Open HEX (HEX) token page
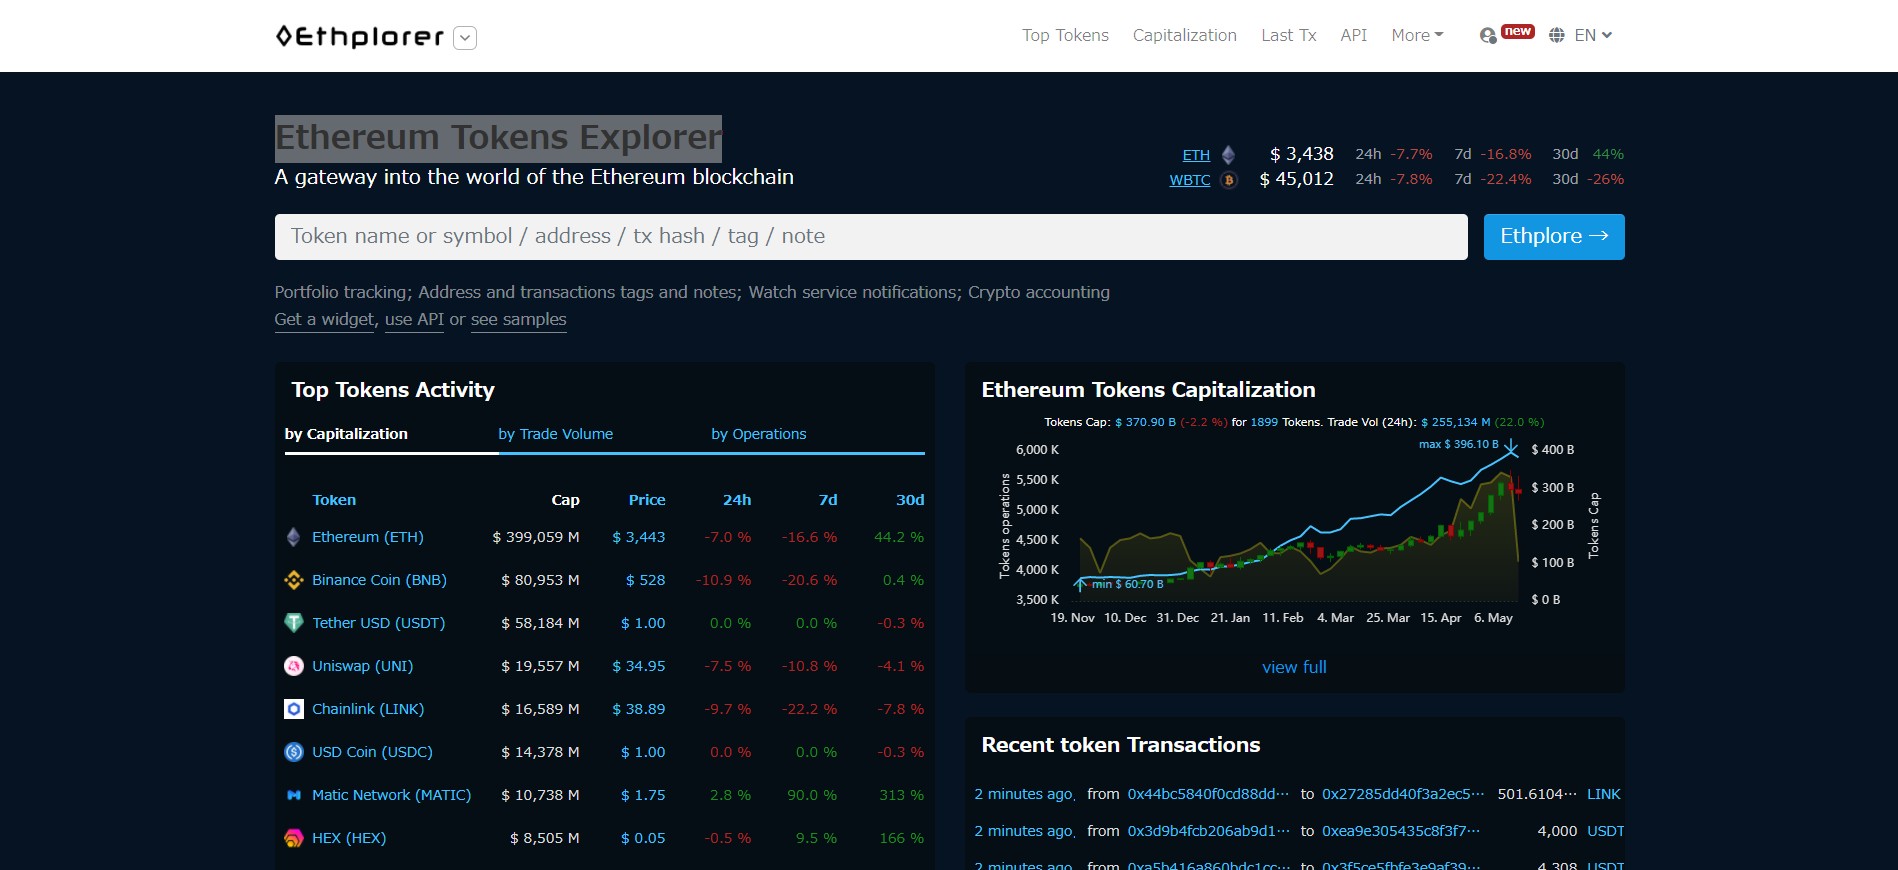Image resolution: width=1898 pixels, height=870 pixels. tap(349, 838)
